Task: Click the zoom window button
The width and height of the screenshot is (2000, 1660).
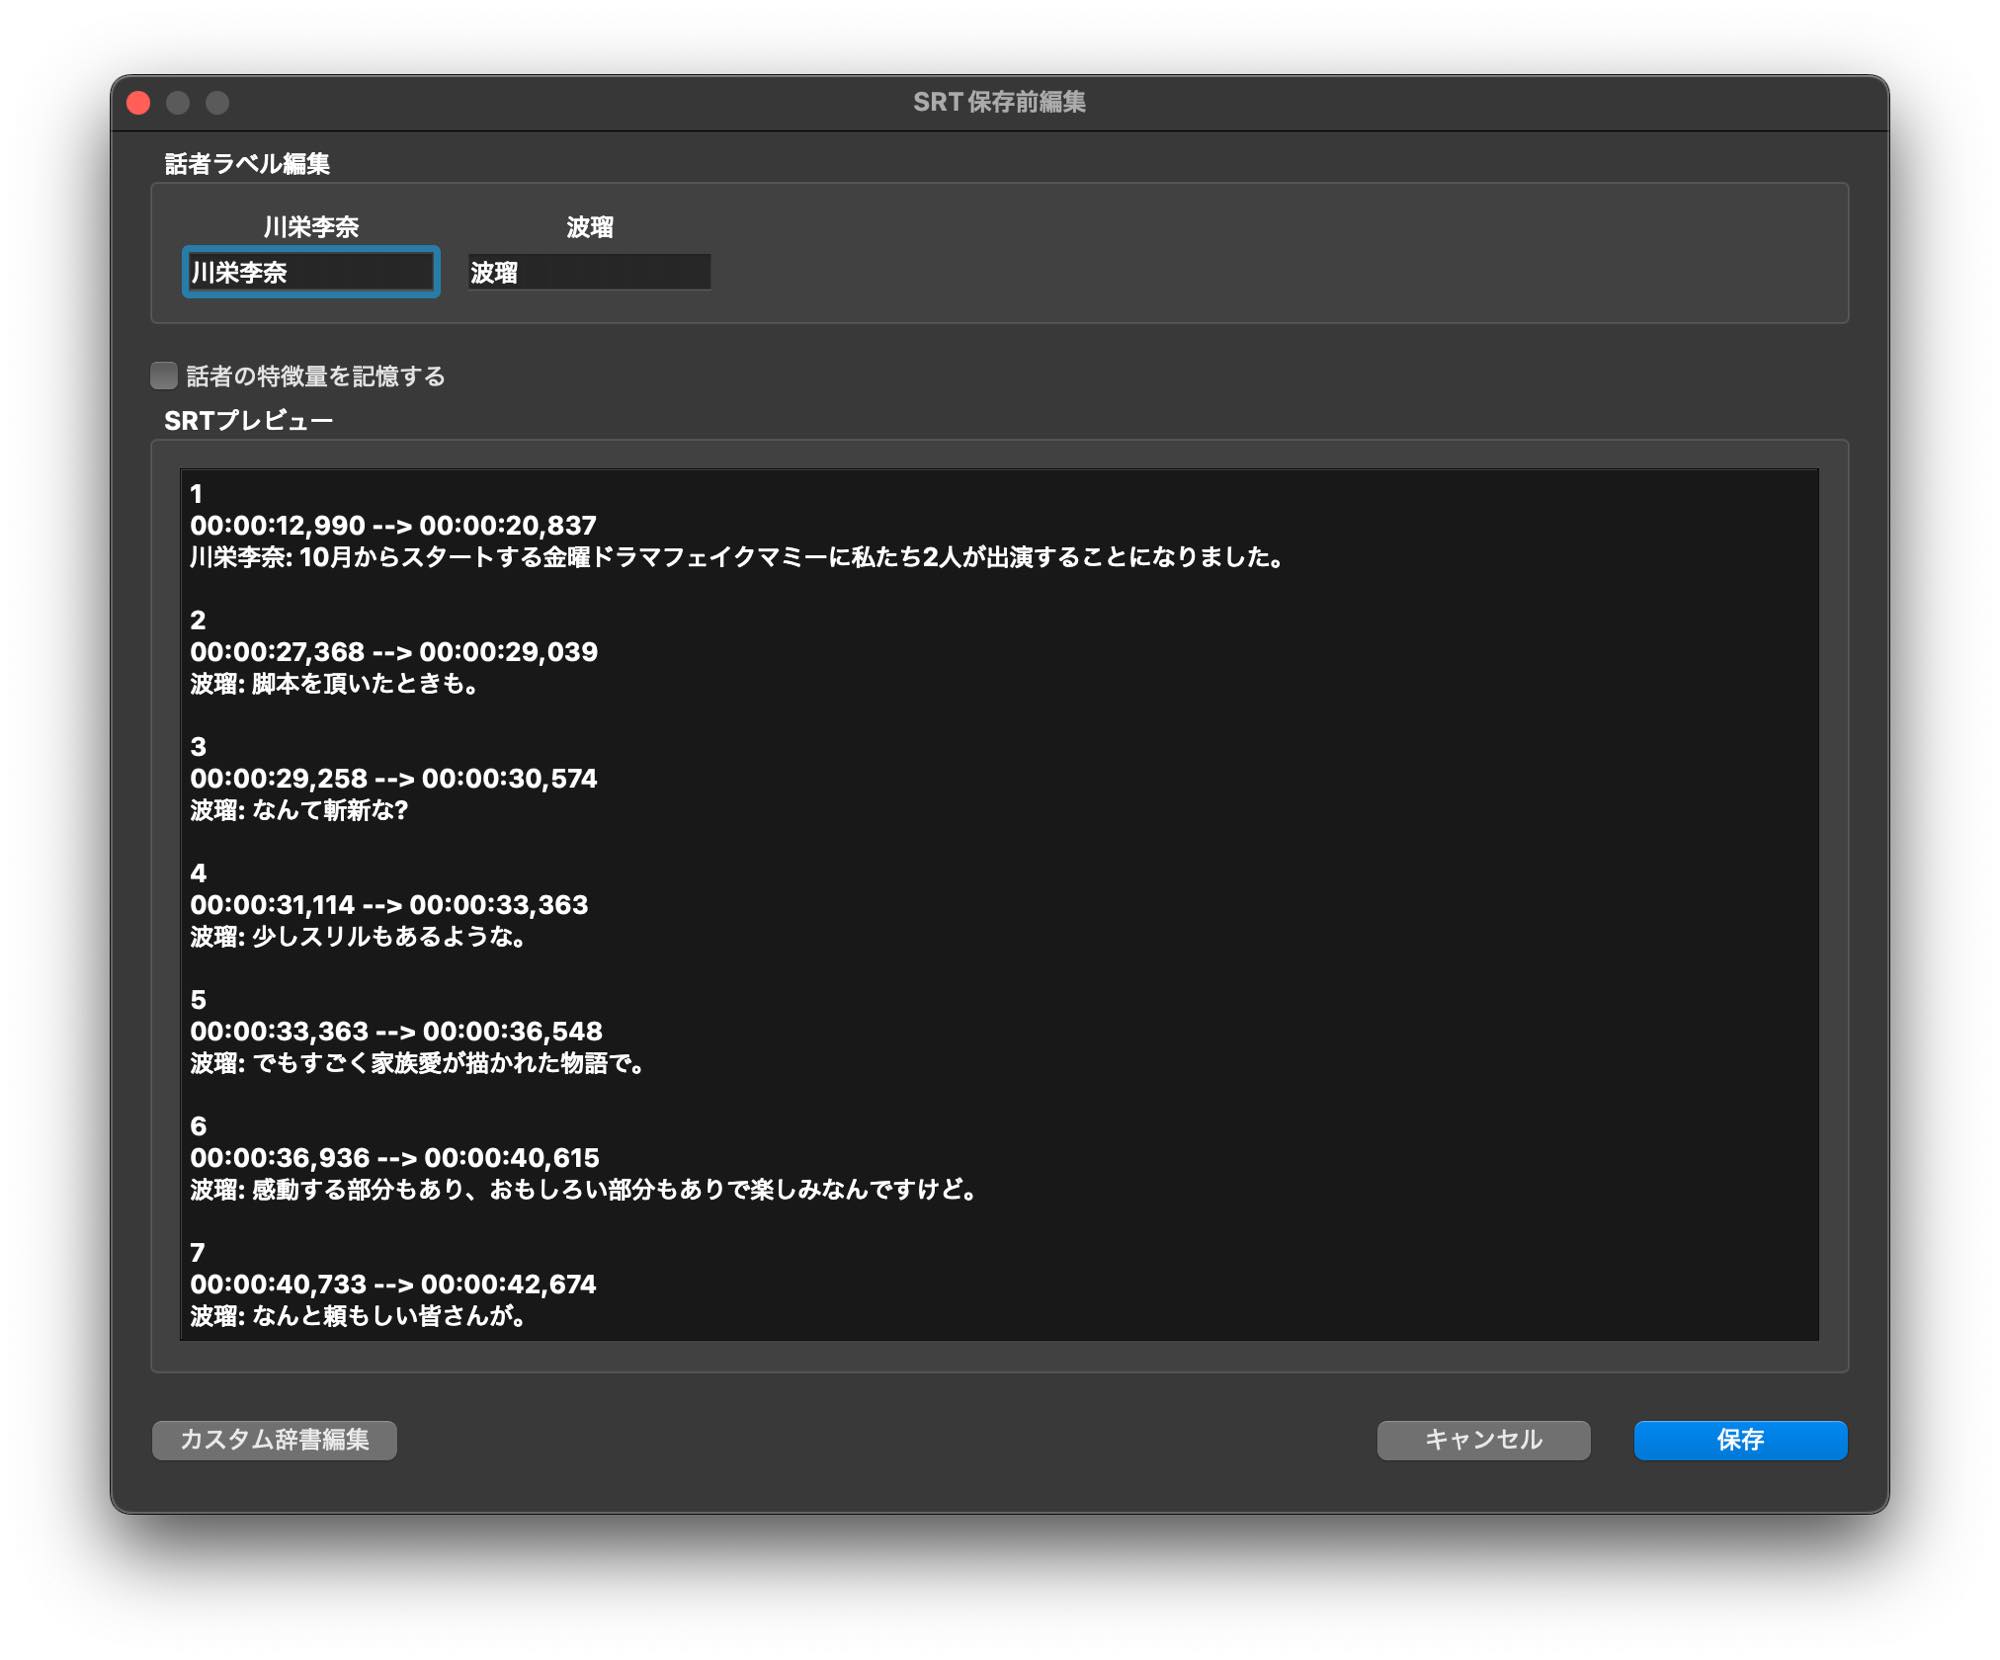Action: pyautogui.click(x=218, y=103)
